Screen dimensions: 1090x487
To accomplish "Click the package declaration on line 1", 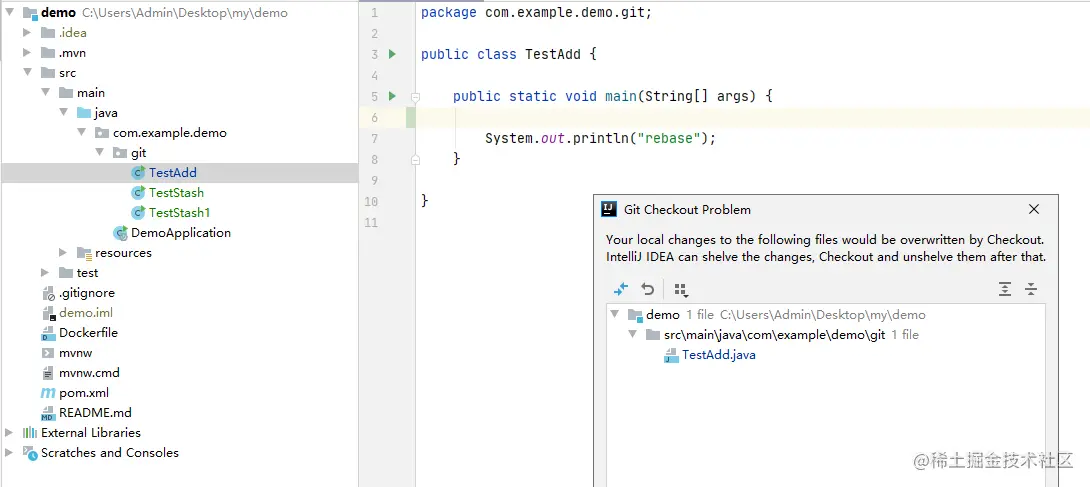I will 537,13.
